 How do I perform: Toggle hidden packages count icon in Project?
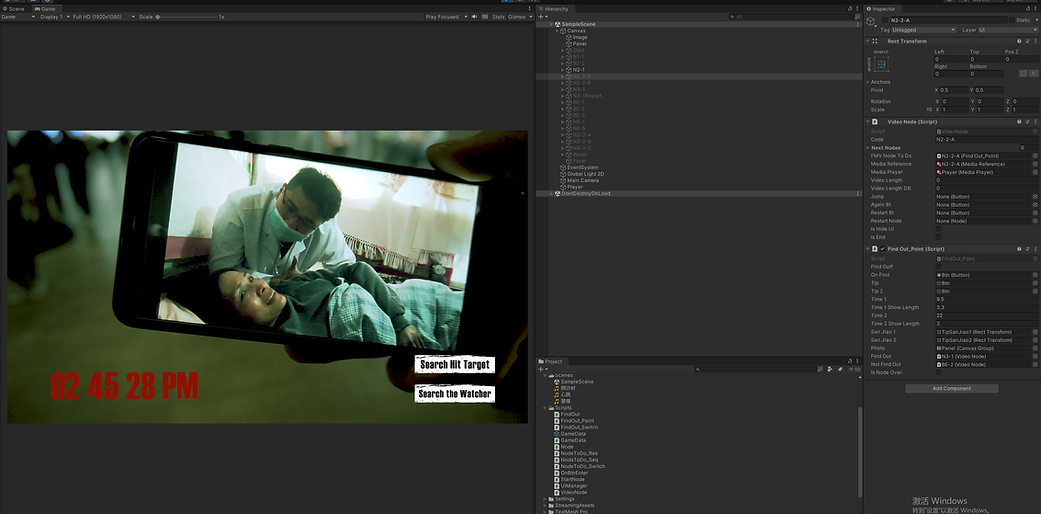click(x=854, y=369)
